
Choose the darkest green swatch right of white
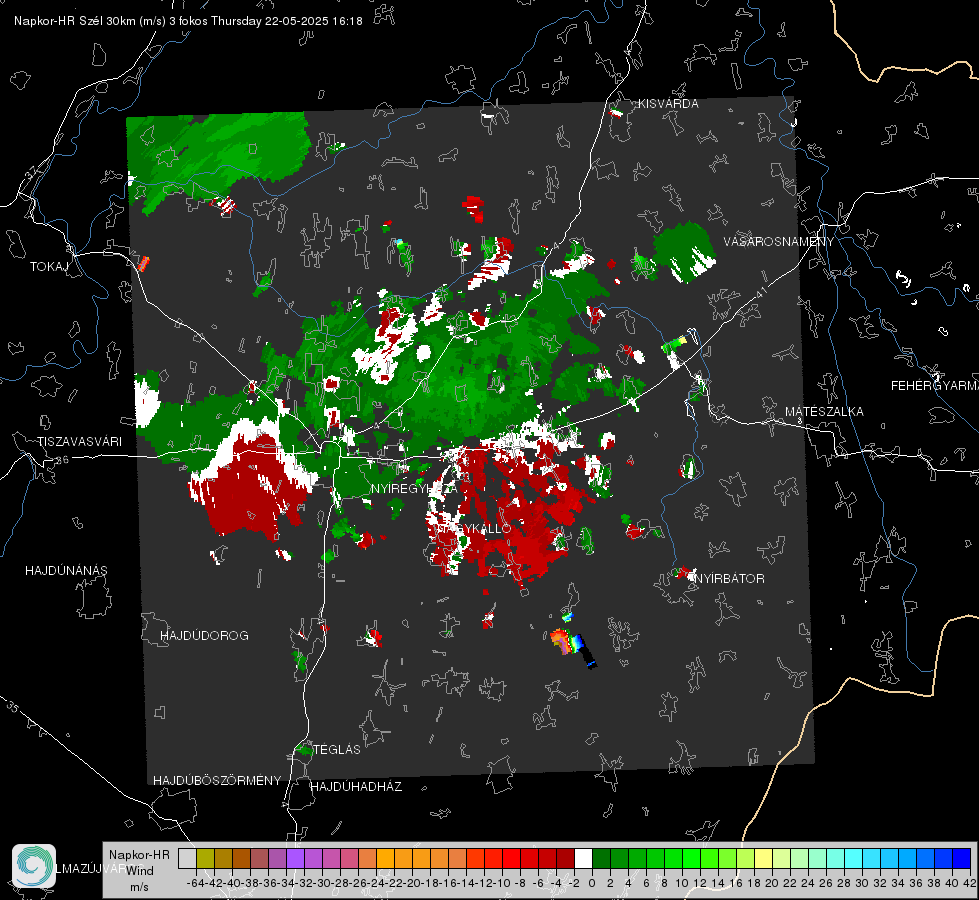pyautogui.click(x=601, y=858)
